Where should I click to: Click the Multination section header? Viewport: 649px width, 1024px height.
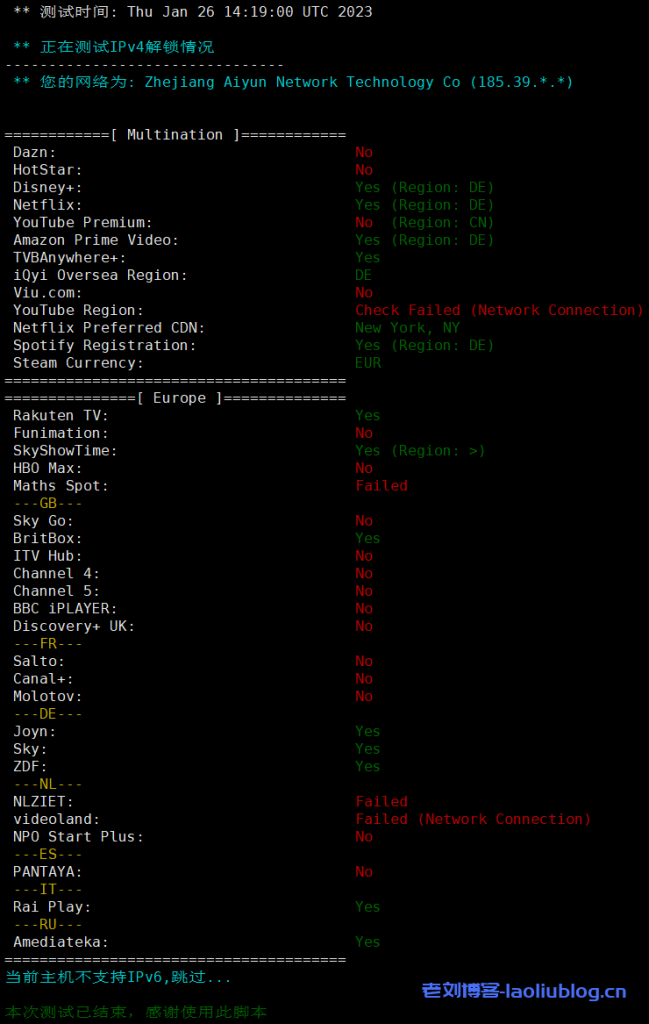click(x=175, y=135)
